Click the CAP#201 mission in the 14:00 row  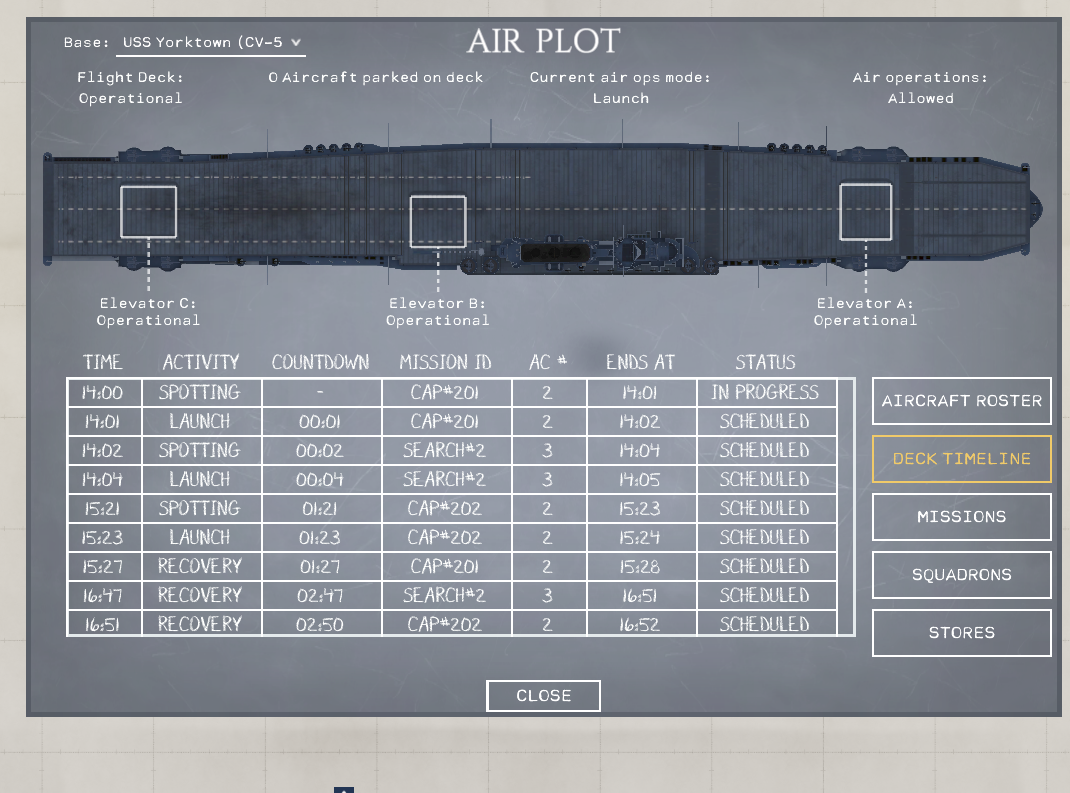point(446,392)
